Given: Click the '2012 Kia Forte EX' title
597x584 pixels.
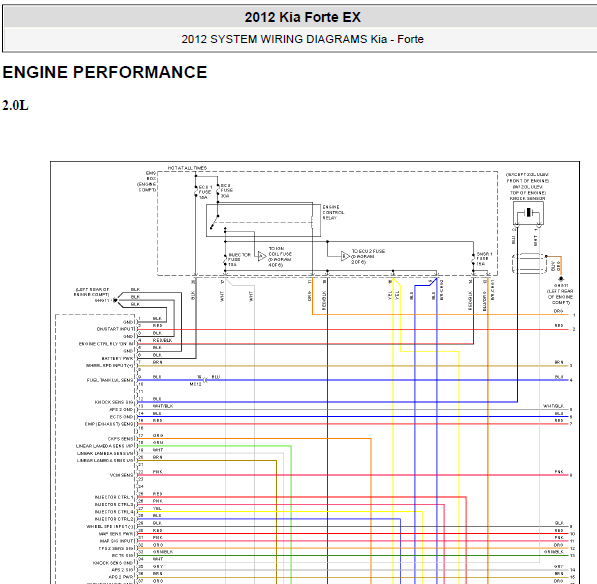Looking at the screenshot, I should click(x=302, y=17).
